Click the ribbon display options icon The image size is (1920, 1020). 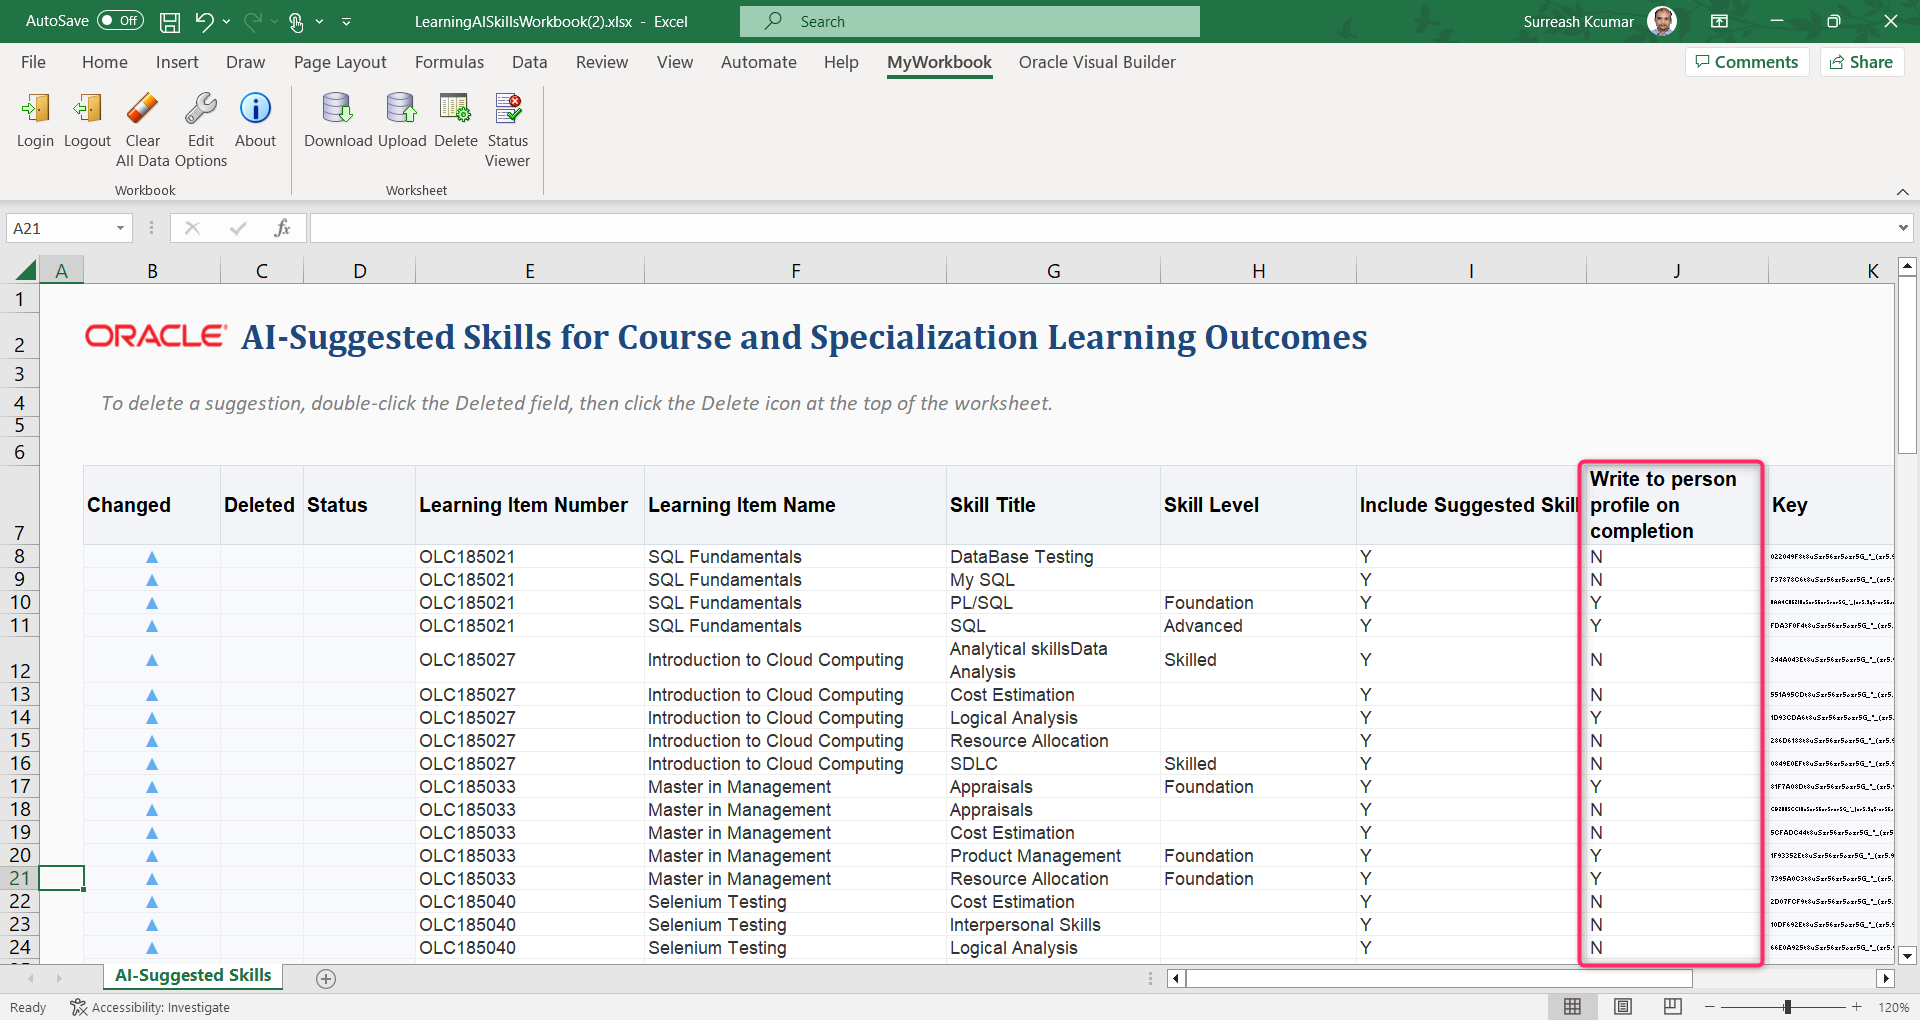pyautogui.click(x=1720, y=21)
